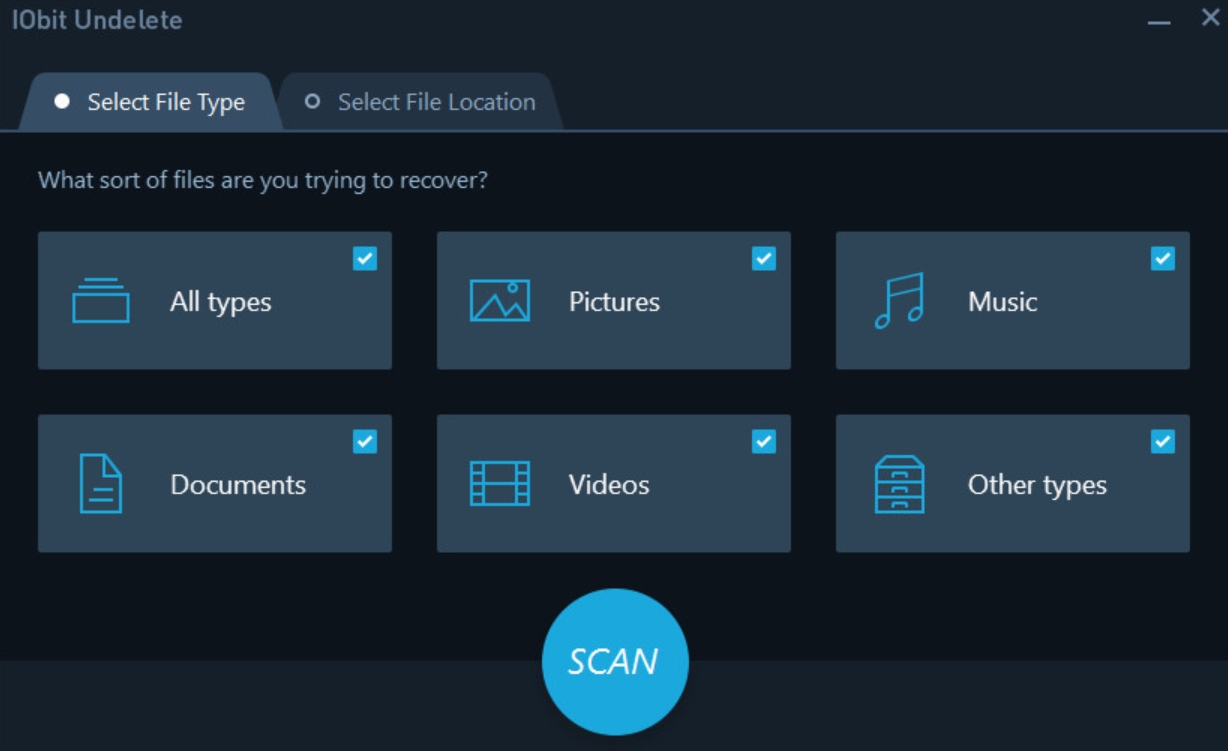Choose the Documents label
This screenshot has width=1228, height=751.
tap(238, 485)
